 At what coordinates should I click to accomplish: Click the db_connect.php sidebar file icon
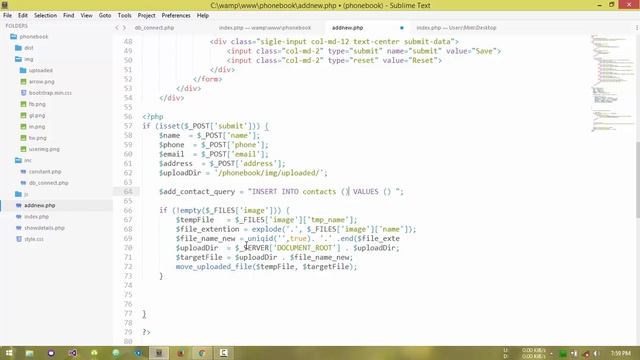coord(24,183)
